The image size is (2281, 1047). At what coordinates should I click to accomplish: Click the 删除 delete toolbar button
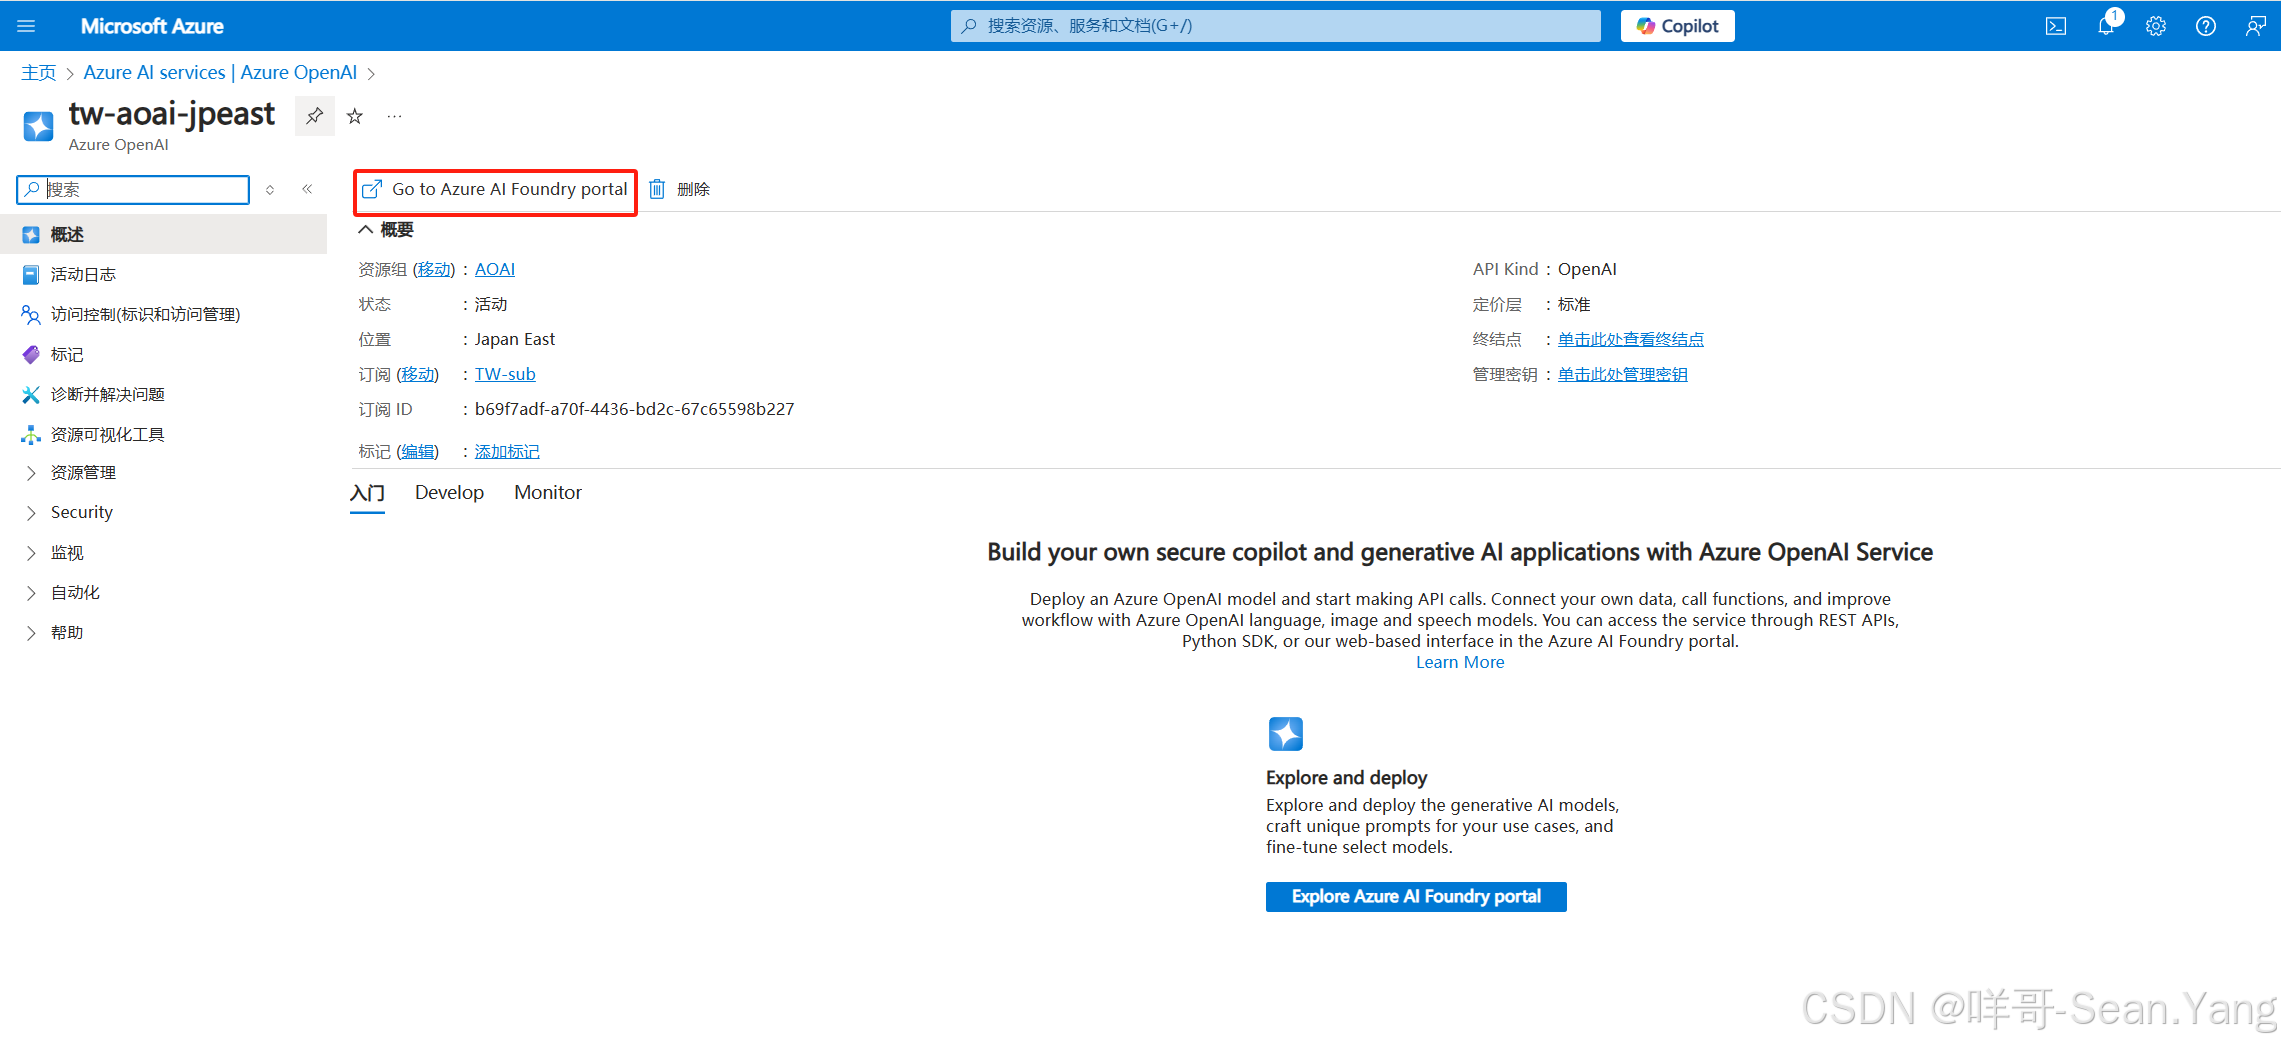click(x=680, y=190)
